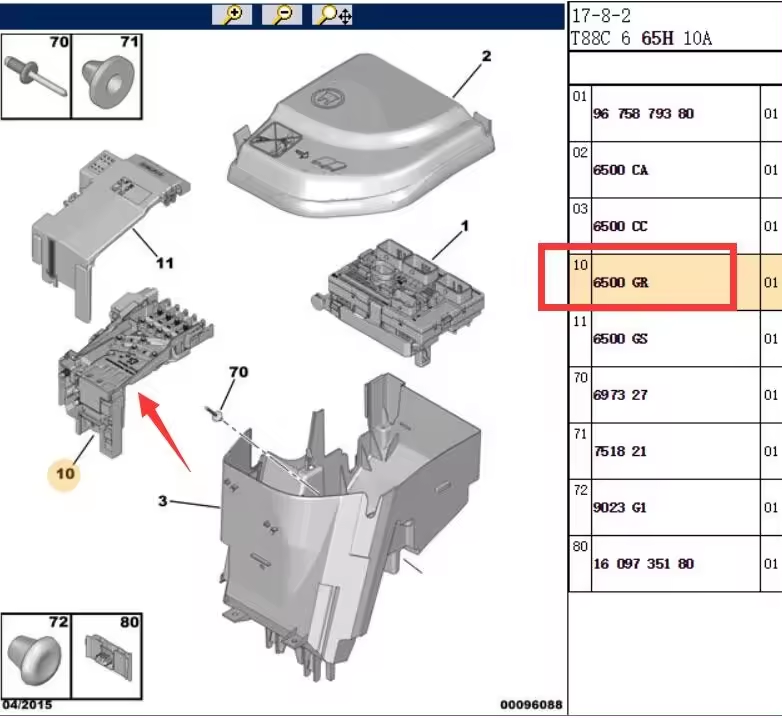782x718 pixels.
Task: Select part number 6973 27
Action: 620,395
